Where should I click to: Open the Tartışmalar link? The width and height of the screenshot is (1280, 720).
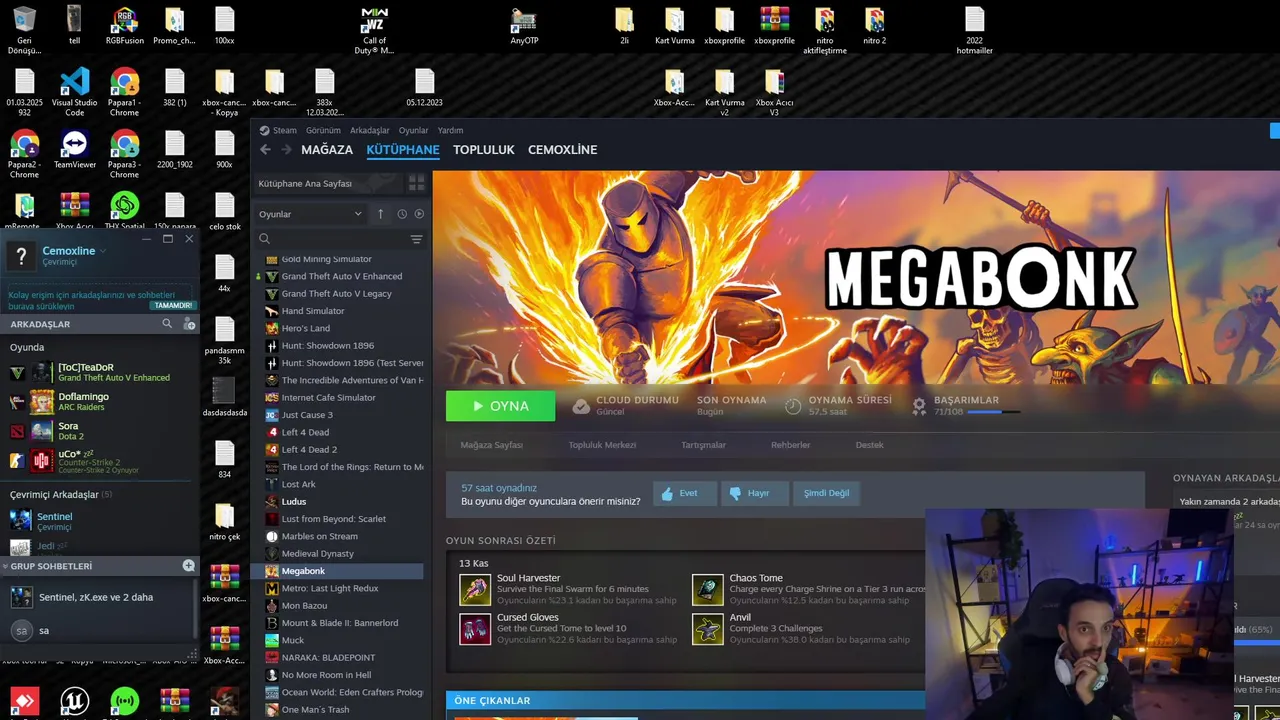(703, 445)
